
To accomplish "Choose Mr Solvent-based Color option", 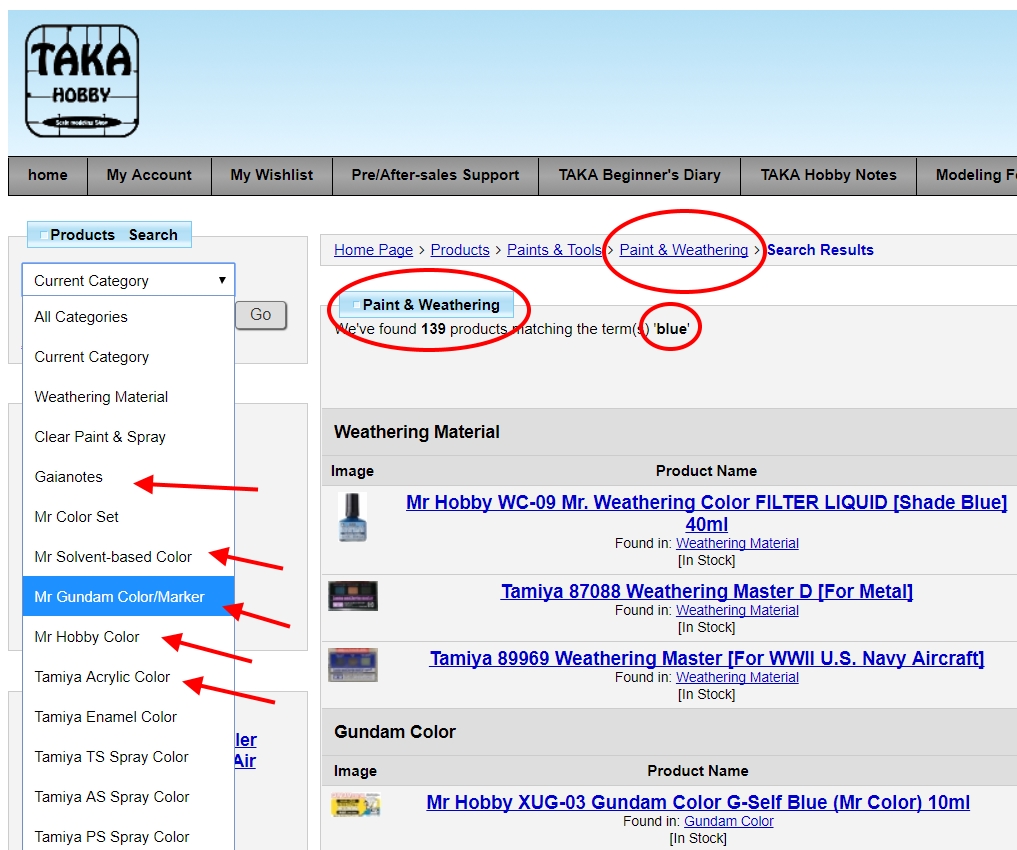I will pos(128,557).
